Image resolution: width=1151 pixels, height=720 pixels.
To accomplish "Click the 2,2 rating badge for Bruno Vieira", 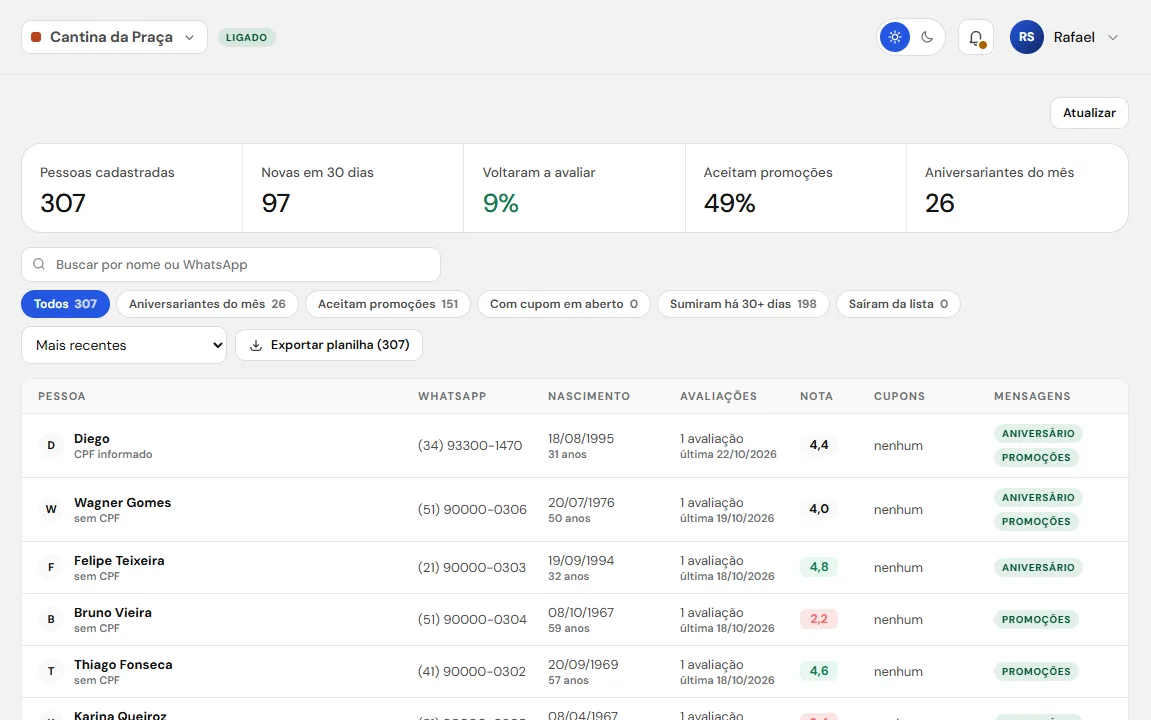I will pos(818,619).
